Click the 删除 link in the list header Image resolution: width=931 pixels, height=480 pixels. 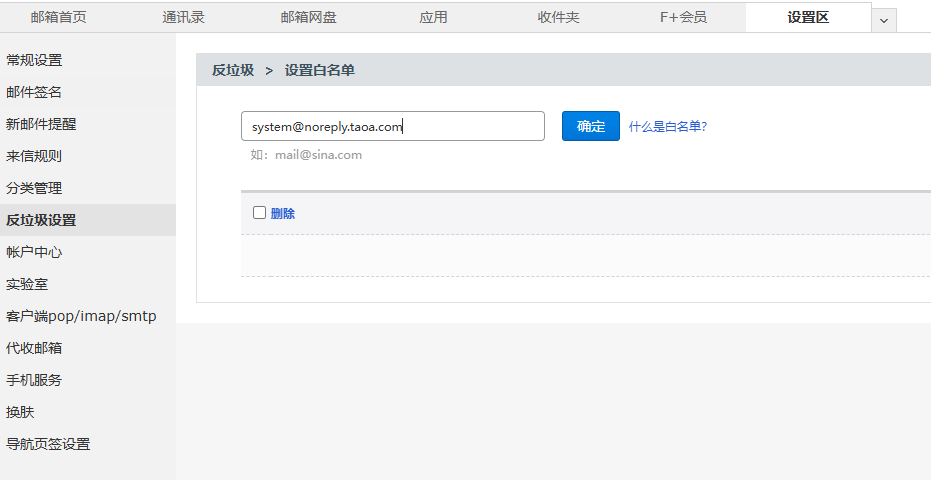(x=283, y=214)
